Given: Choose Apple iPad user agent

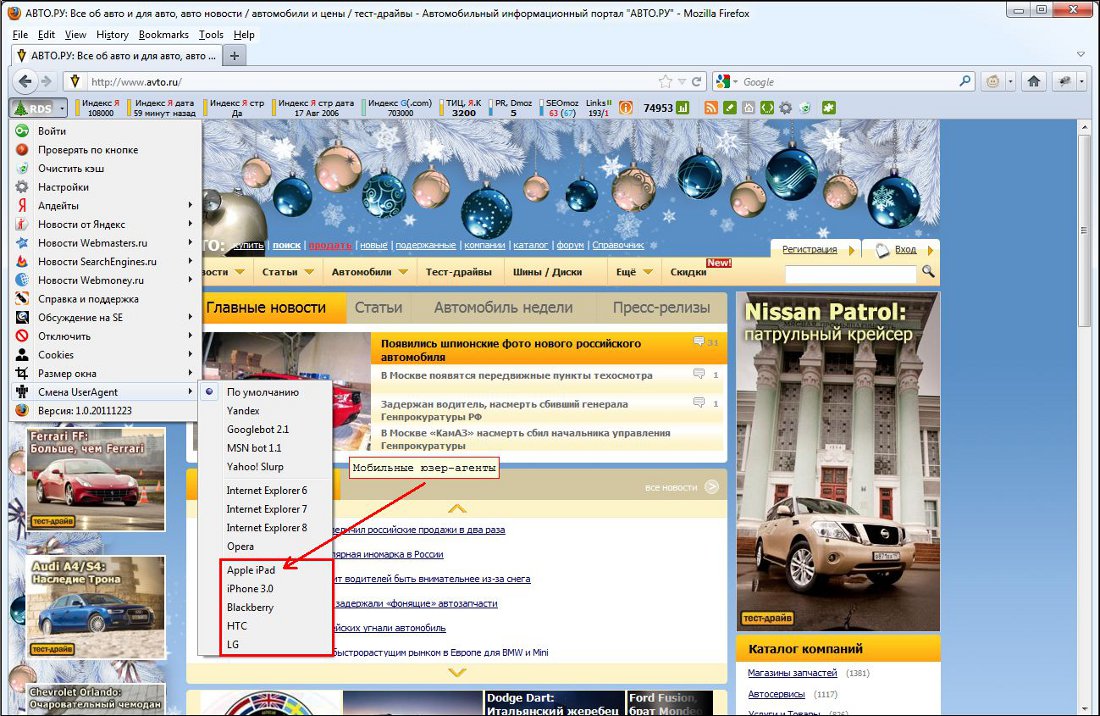Looking at the screenshot, I should point(251,570).
